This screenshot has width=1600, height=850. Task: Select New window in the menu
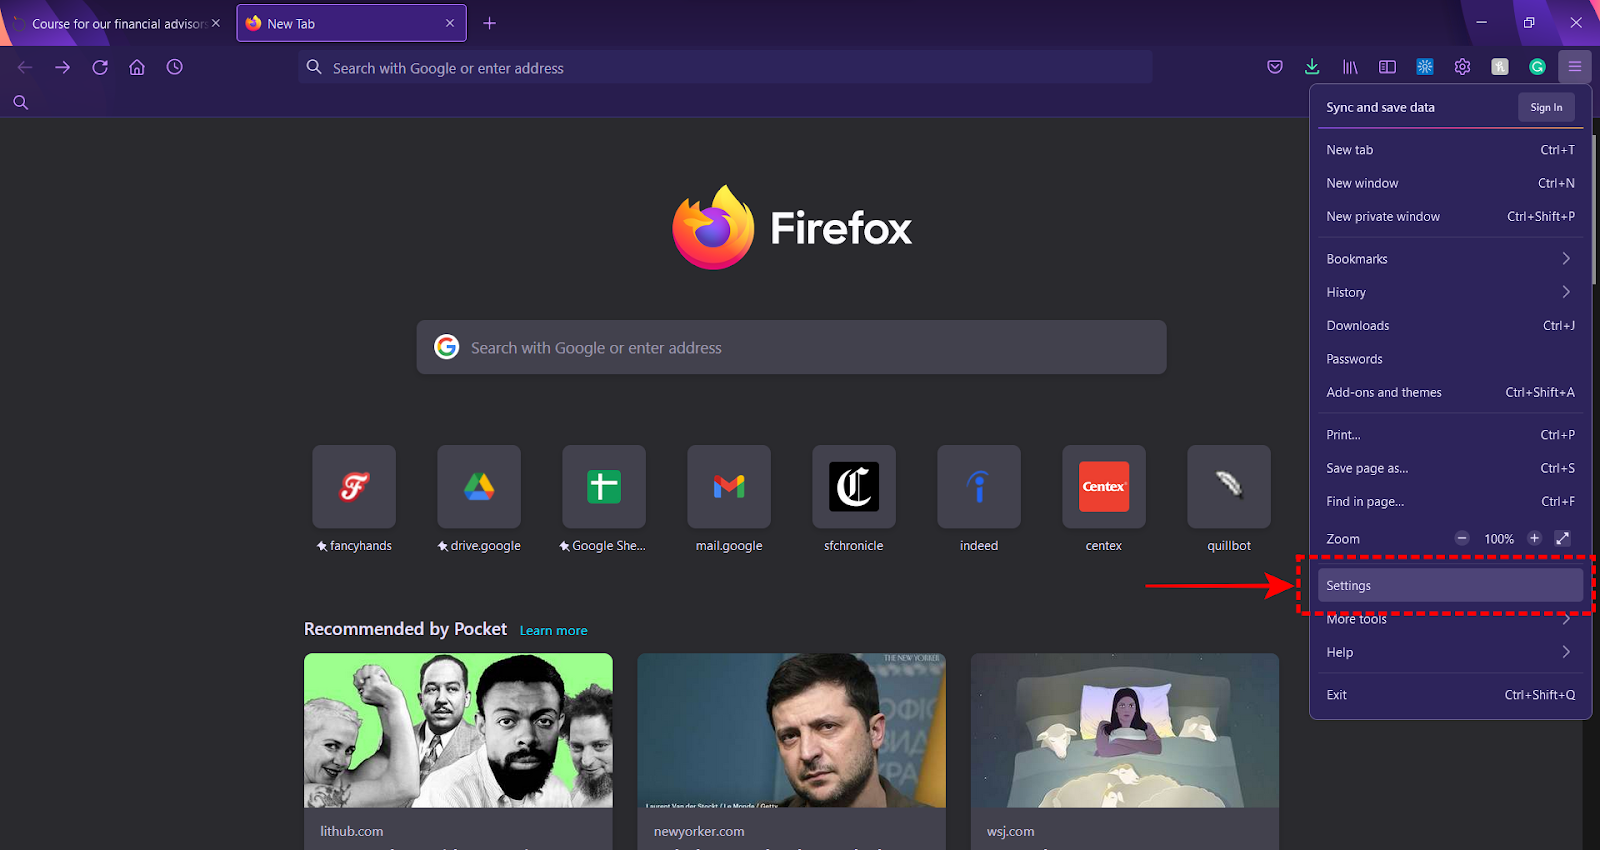[1450, 183]
